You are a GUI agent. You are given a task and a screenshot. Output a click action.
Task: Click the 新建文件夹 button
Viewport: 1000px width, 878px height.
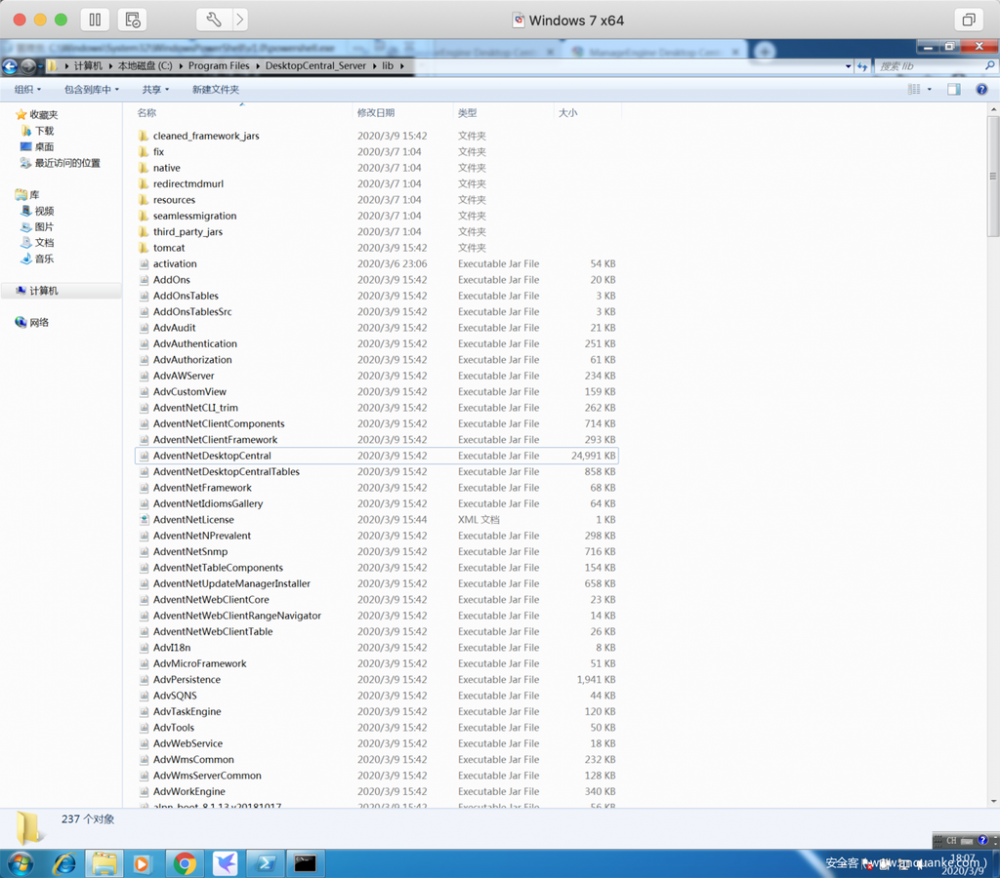[x=216, y=89]
